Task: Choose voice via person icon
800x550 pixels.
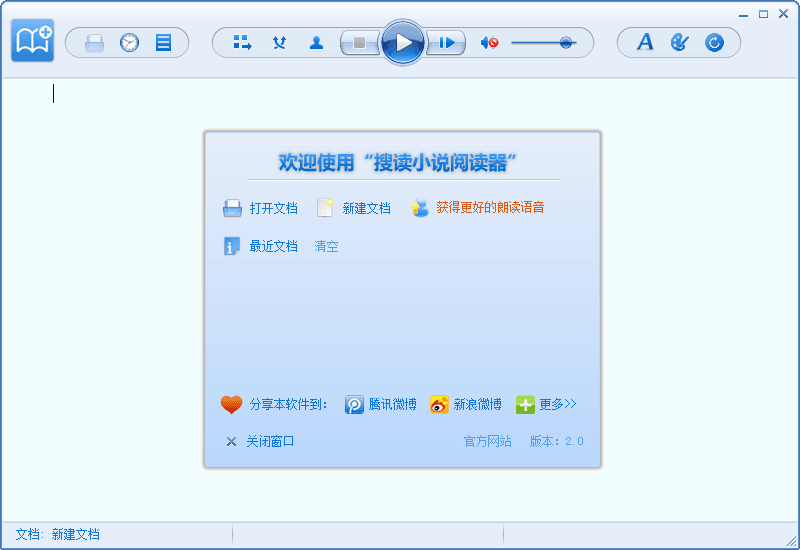Action: (316, 42)
